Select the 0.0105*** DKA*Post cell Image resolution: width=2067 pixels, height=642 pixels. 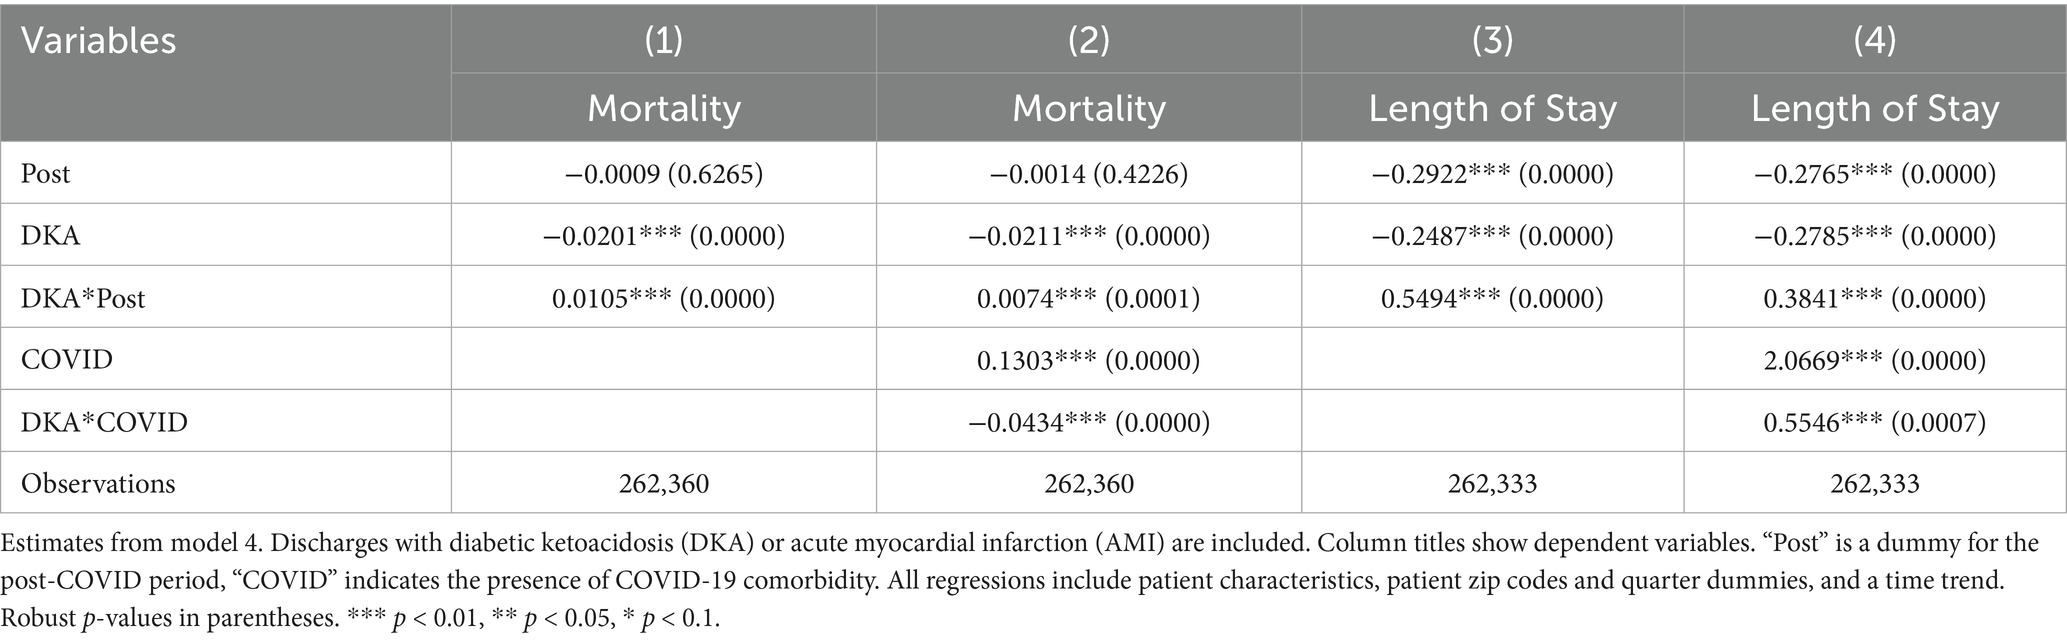663,298
